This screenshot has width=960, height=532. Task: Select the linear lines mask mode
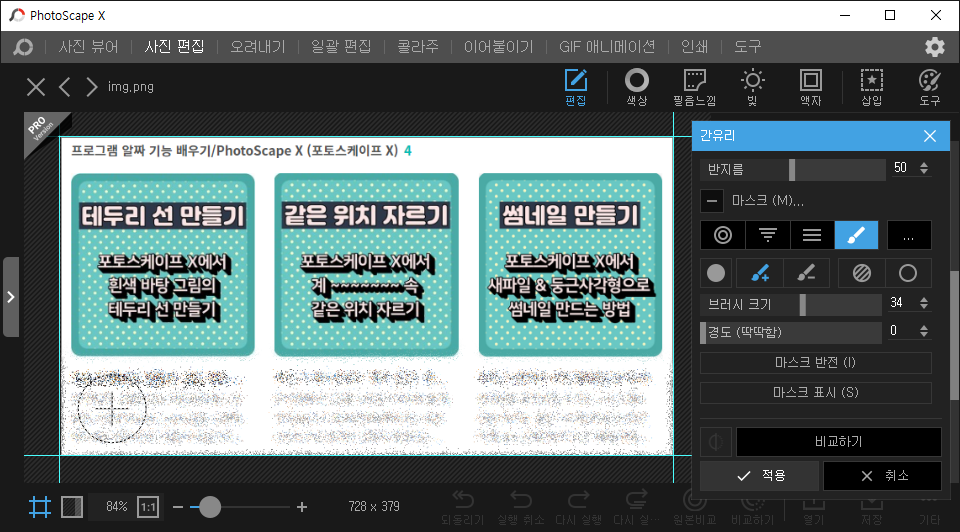click(812, 235)
